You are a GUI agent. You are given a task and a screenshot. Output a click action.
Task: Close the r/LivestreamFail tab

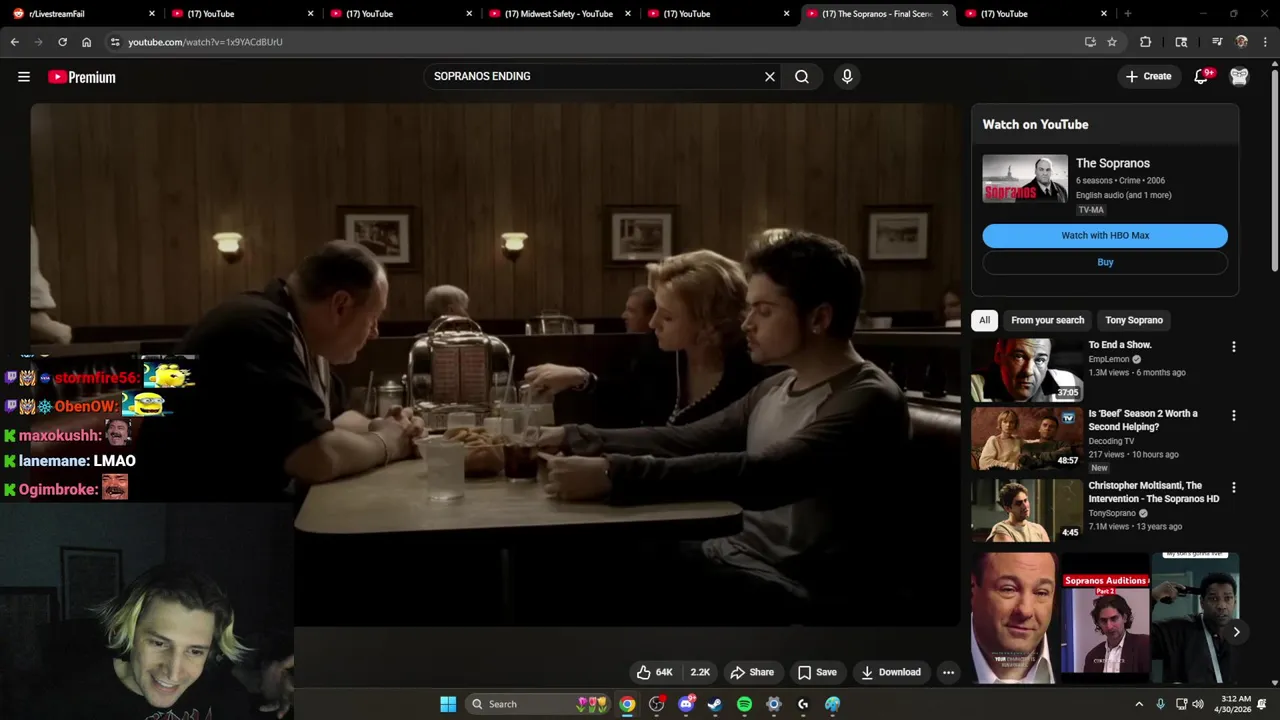click(152, 14)
